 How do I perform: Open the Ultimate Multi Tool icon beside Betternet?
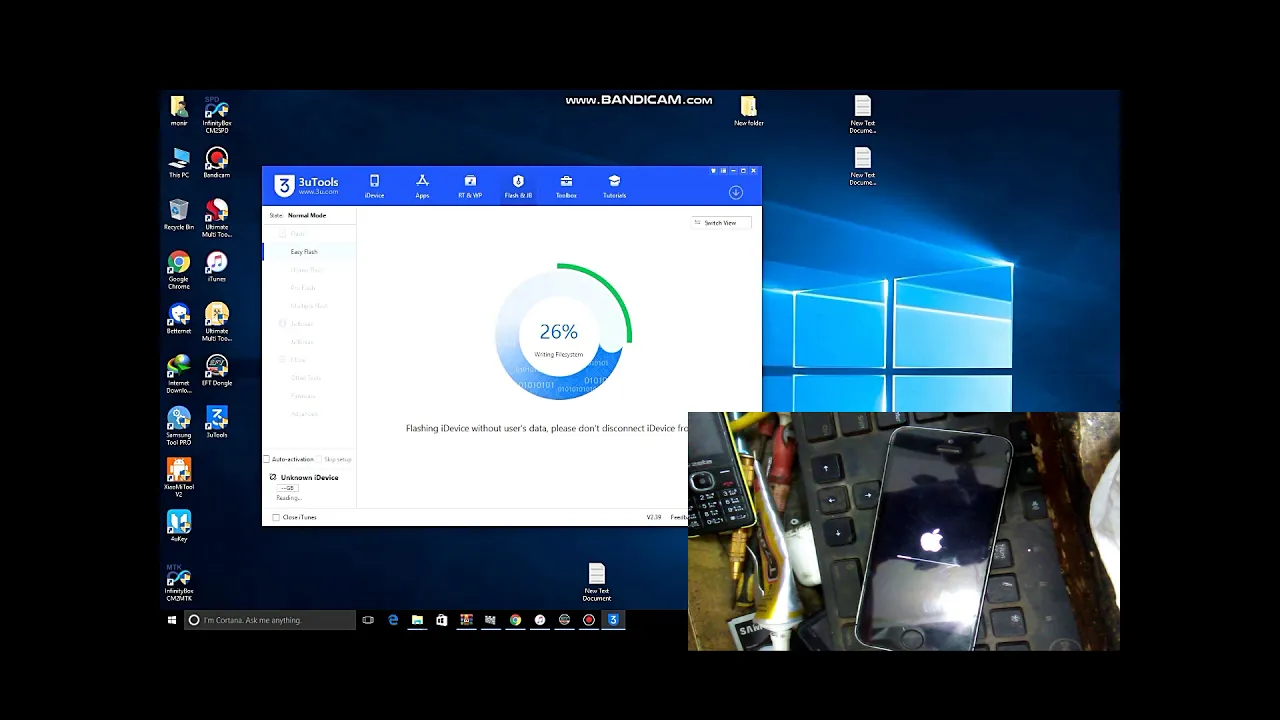click(217, 322)
